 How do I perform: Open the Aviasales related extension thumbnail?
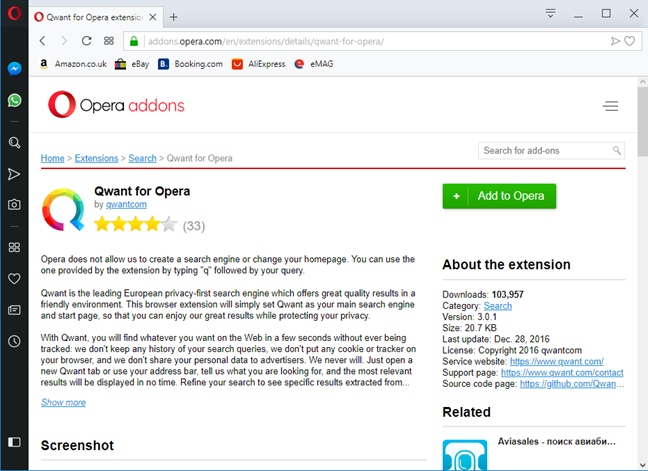(465, 455)
